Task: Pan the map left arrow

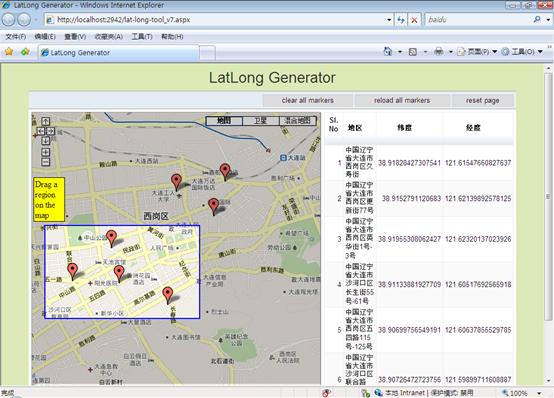Action: coord(41,131)
